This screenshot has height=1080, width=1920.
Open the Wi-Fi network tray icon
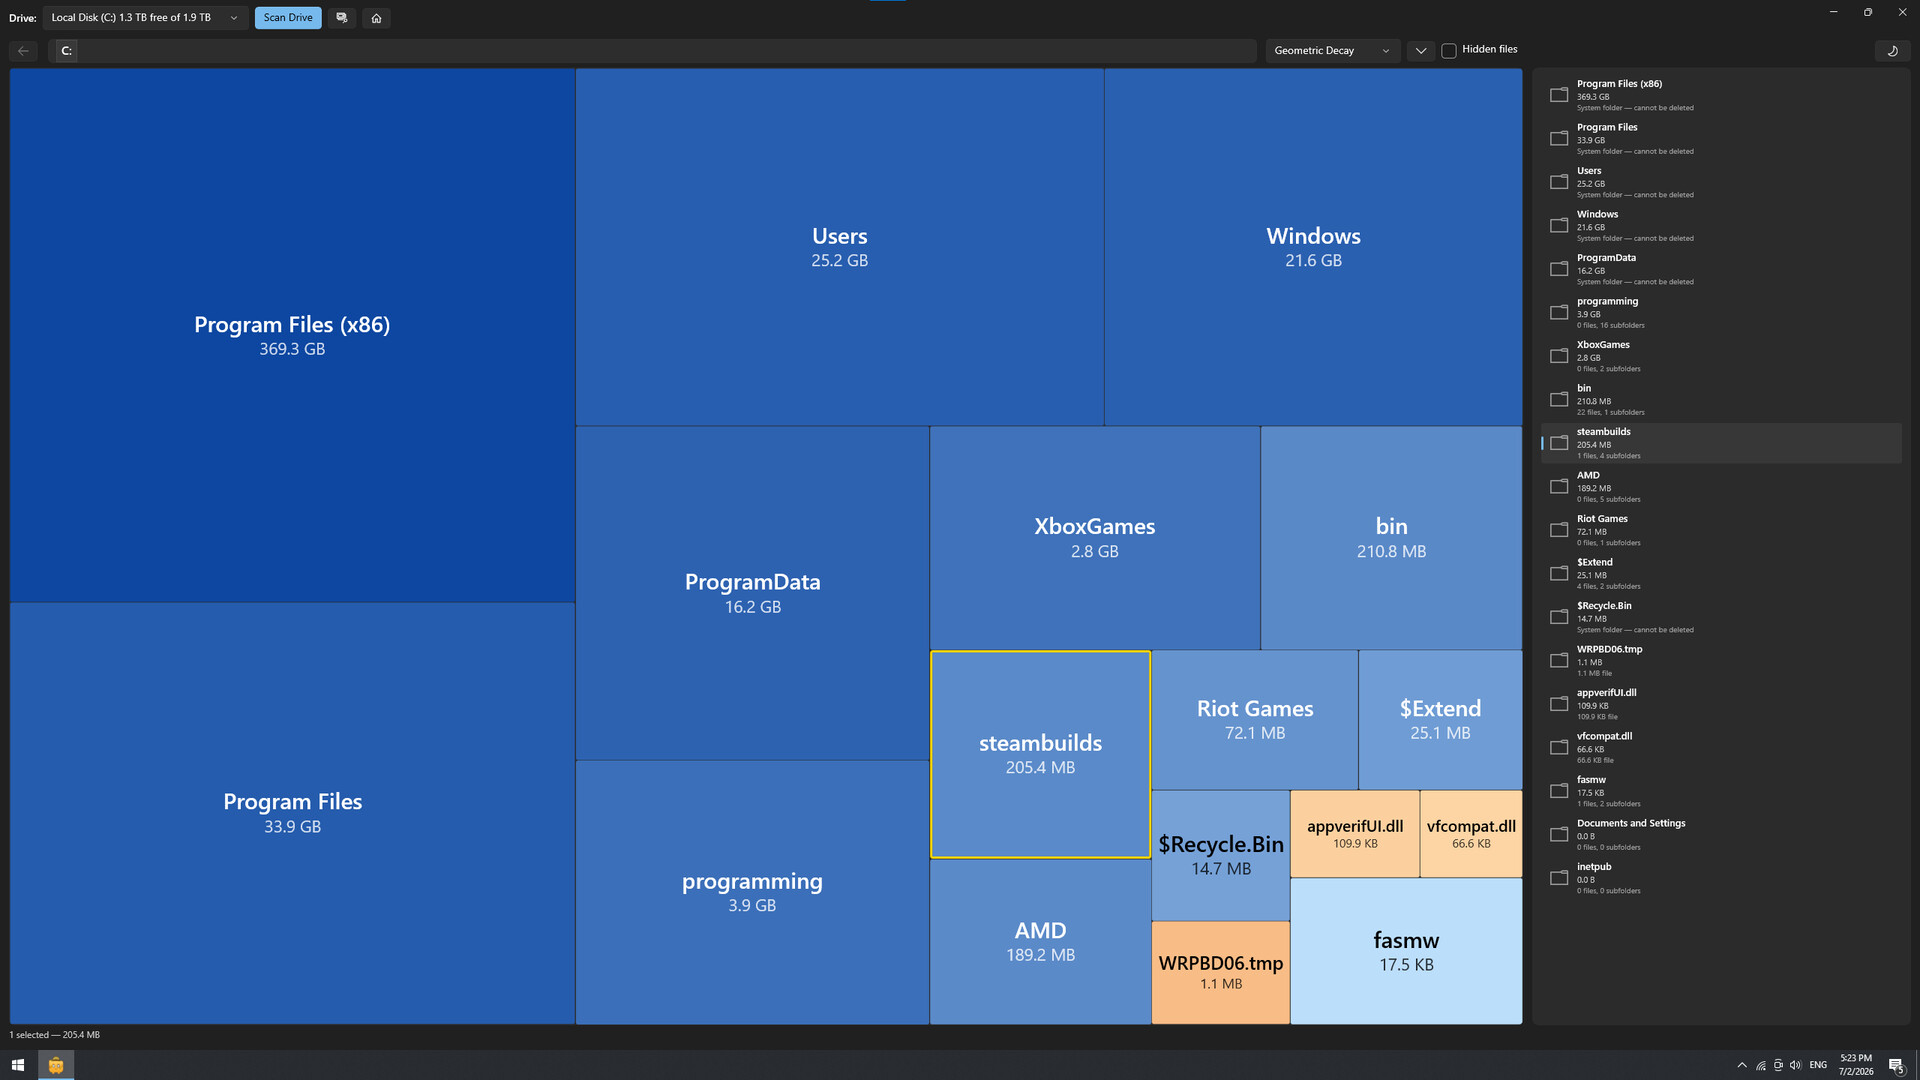tap(1761, 1065)
